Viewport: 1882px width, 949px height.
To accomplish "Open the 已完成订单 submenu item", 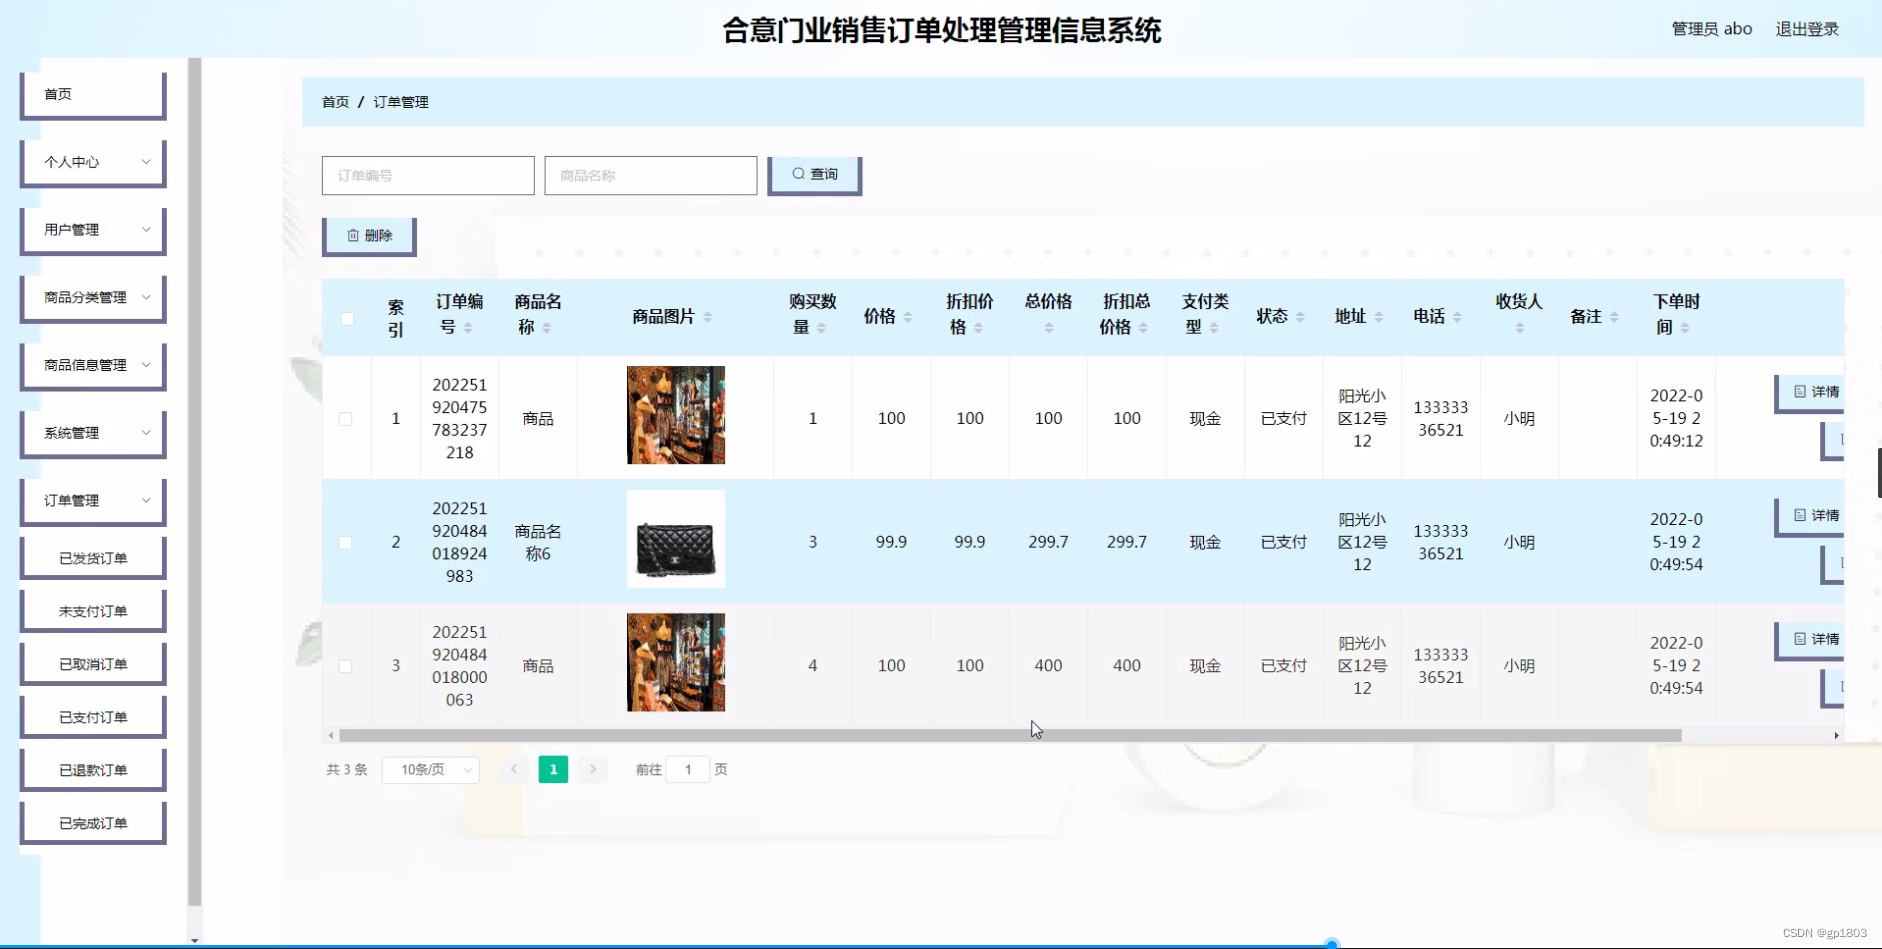I will point(93,823).
